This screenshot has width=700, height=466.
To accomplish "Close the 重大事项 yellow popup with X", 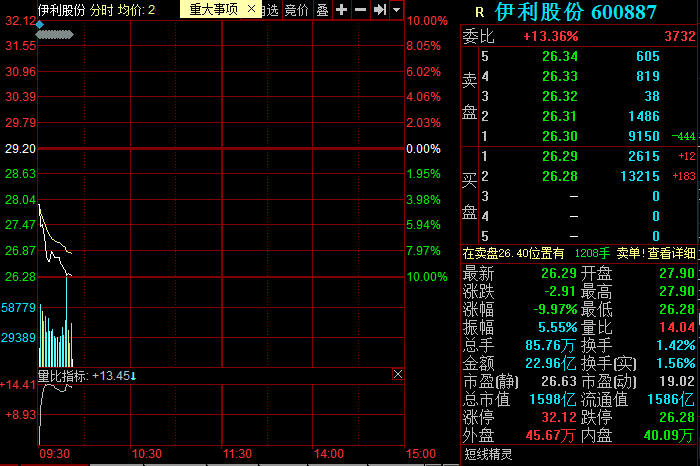I will pyautogui.click(x=251, y=9).
